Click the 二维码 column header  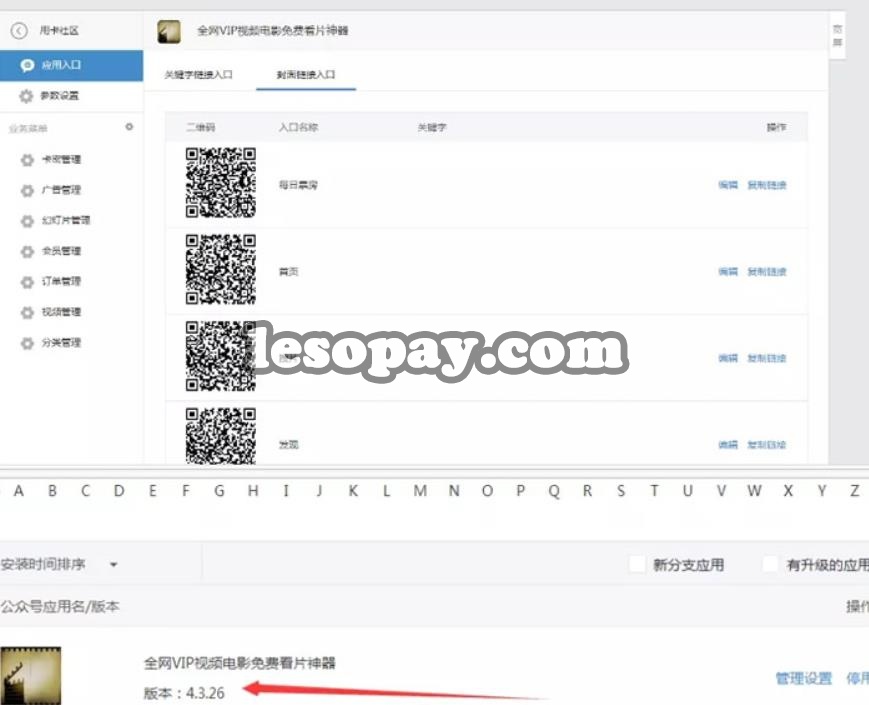tap(201, 127)
